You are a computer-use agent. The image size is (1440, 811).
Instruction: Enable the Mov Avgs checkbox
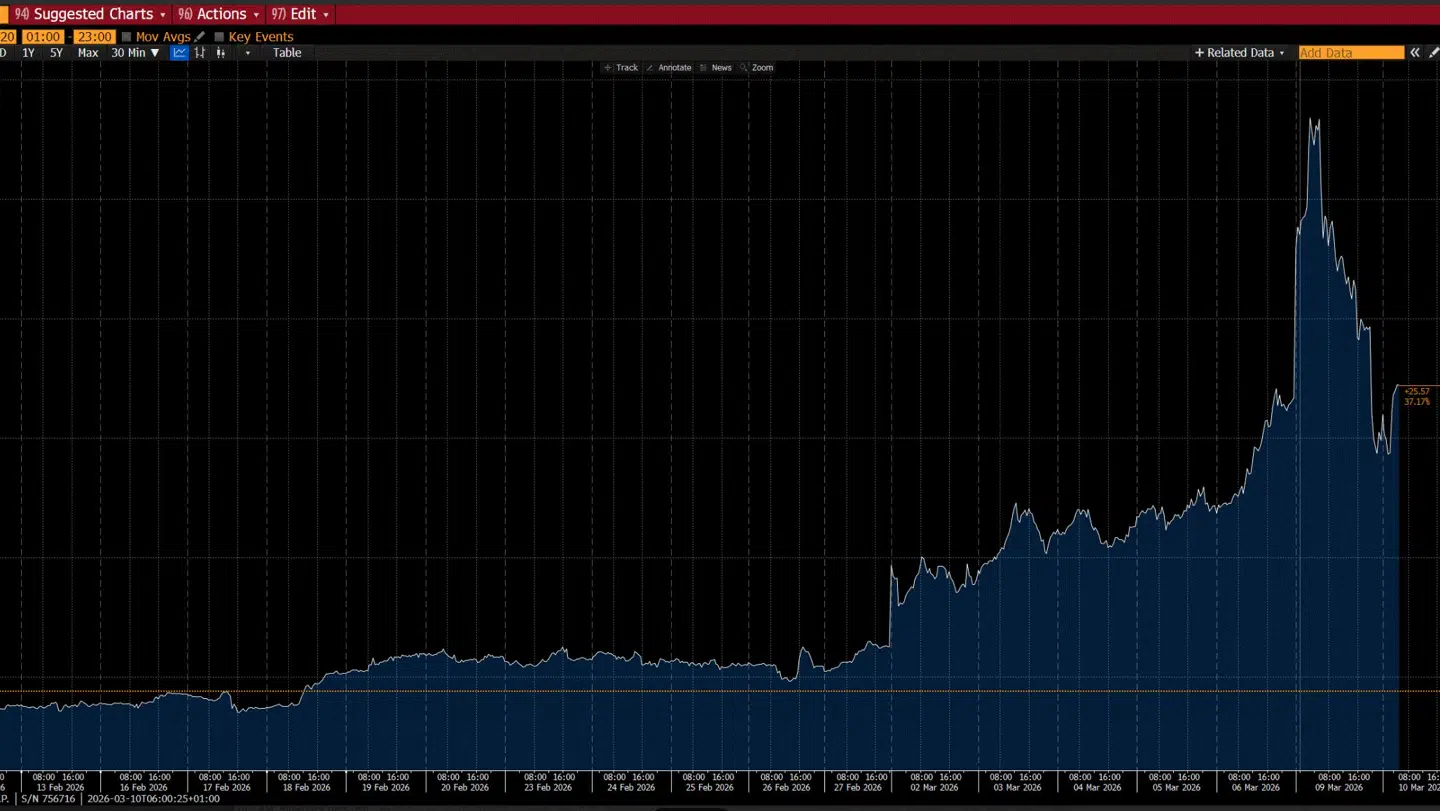click(126, 37)
